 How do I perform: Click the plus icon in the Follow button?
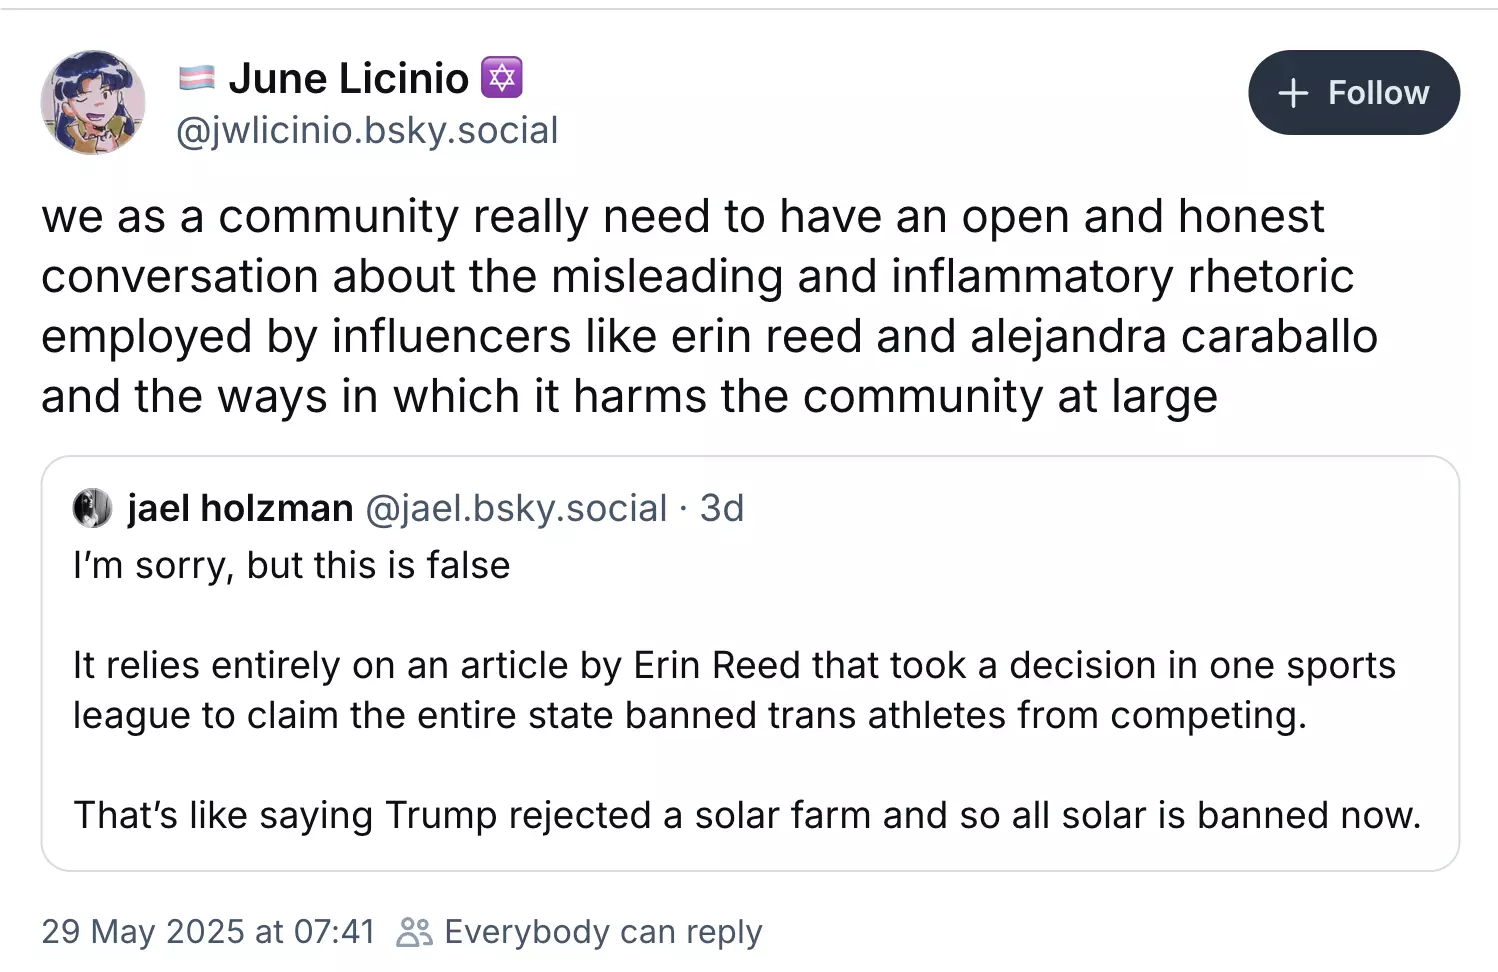(1293, 93)
